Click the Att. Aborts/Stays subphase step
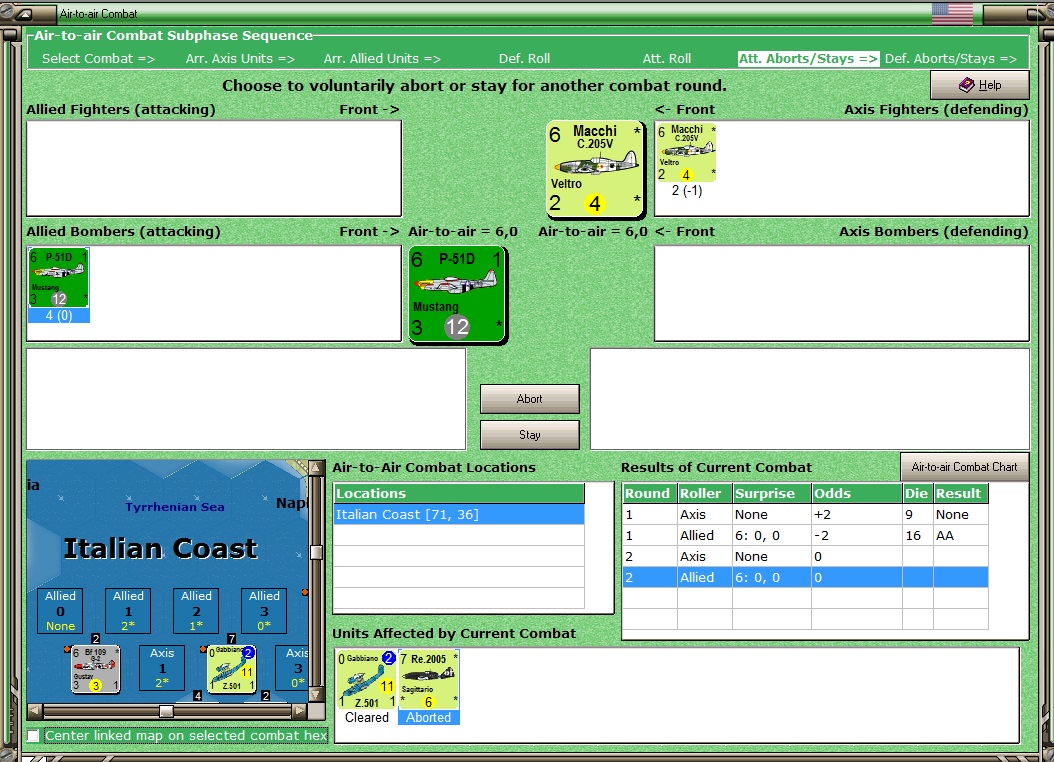This screenshot has height=762, width=1054. coord(808,58)
